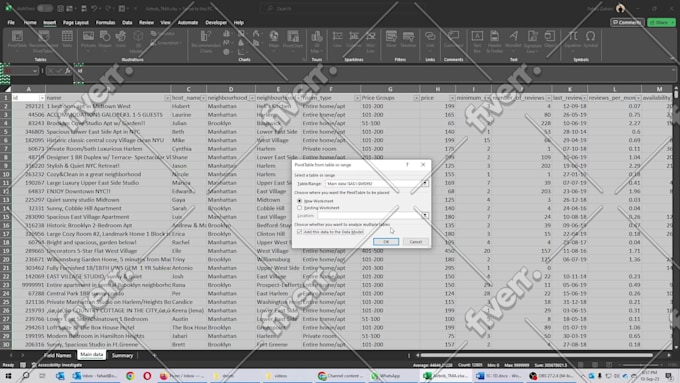
Task: Insert a Win/Loss sparkline
Action: point(370,40)
